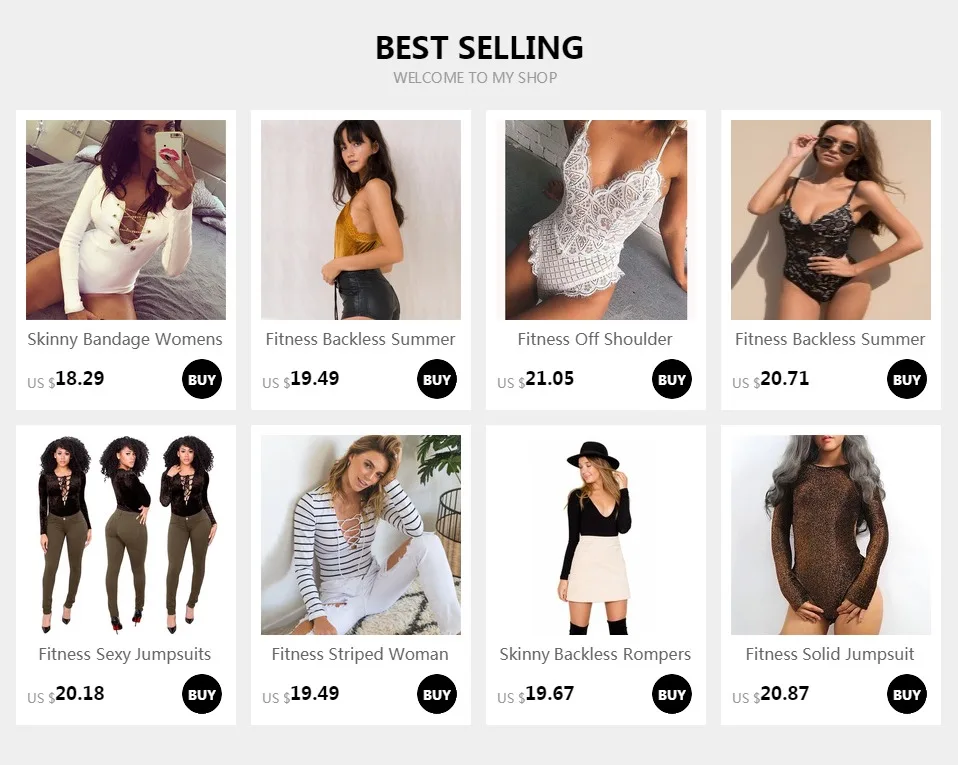Open the yellow backless top product image

pyautogui.click(x=361, y=220)
